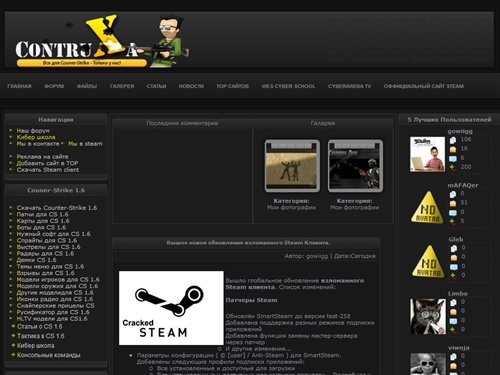Click Limbo's folder stats icon
Image resolution: width=500 pixels, height=375 pixels.
tap(454, 312)
